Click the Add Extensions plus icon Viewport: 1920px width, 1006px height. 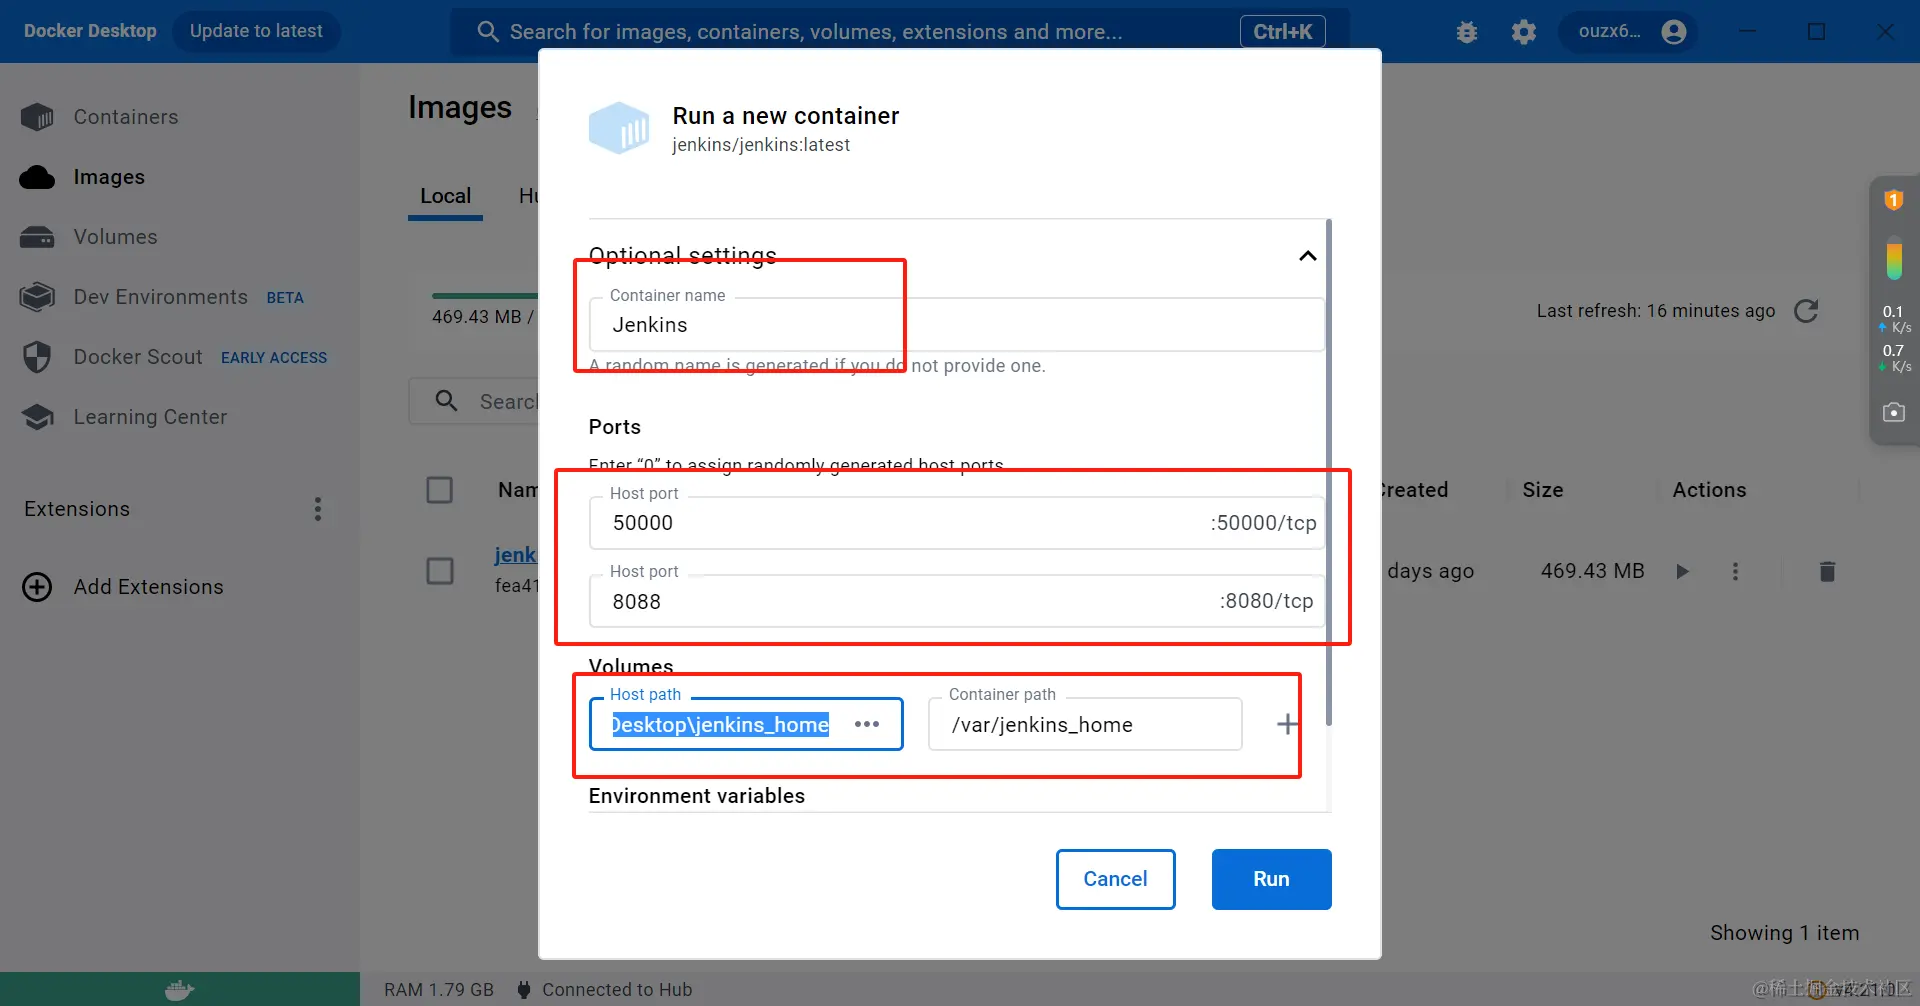(x=37, y=587)
